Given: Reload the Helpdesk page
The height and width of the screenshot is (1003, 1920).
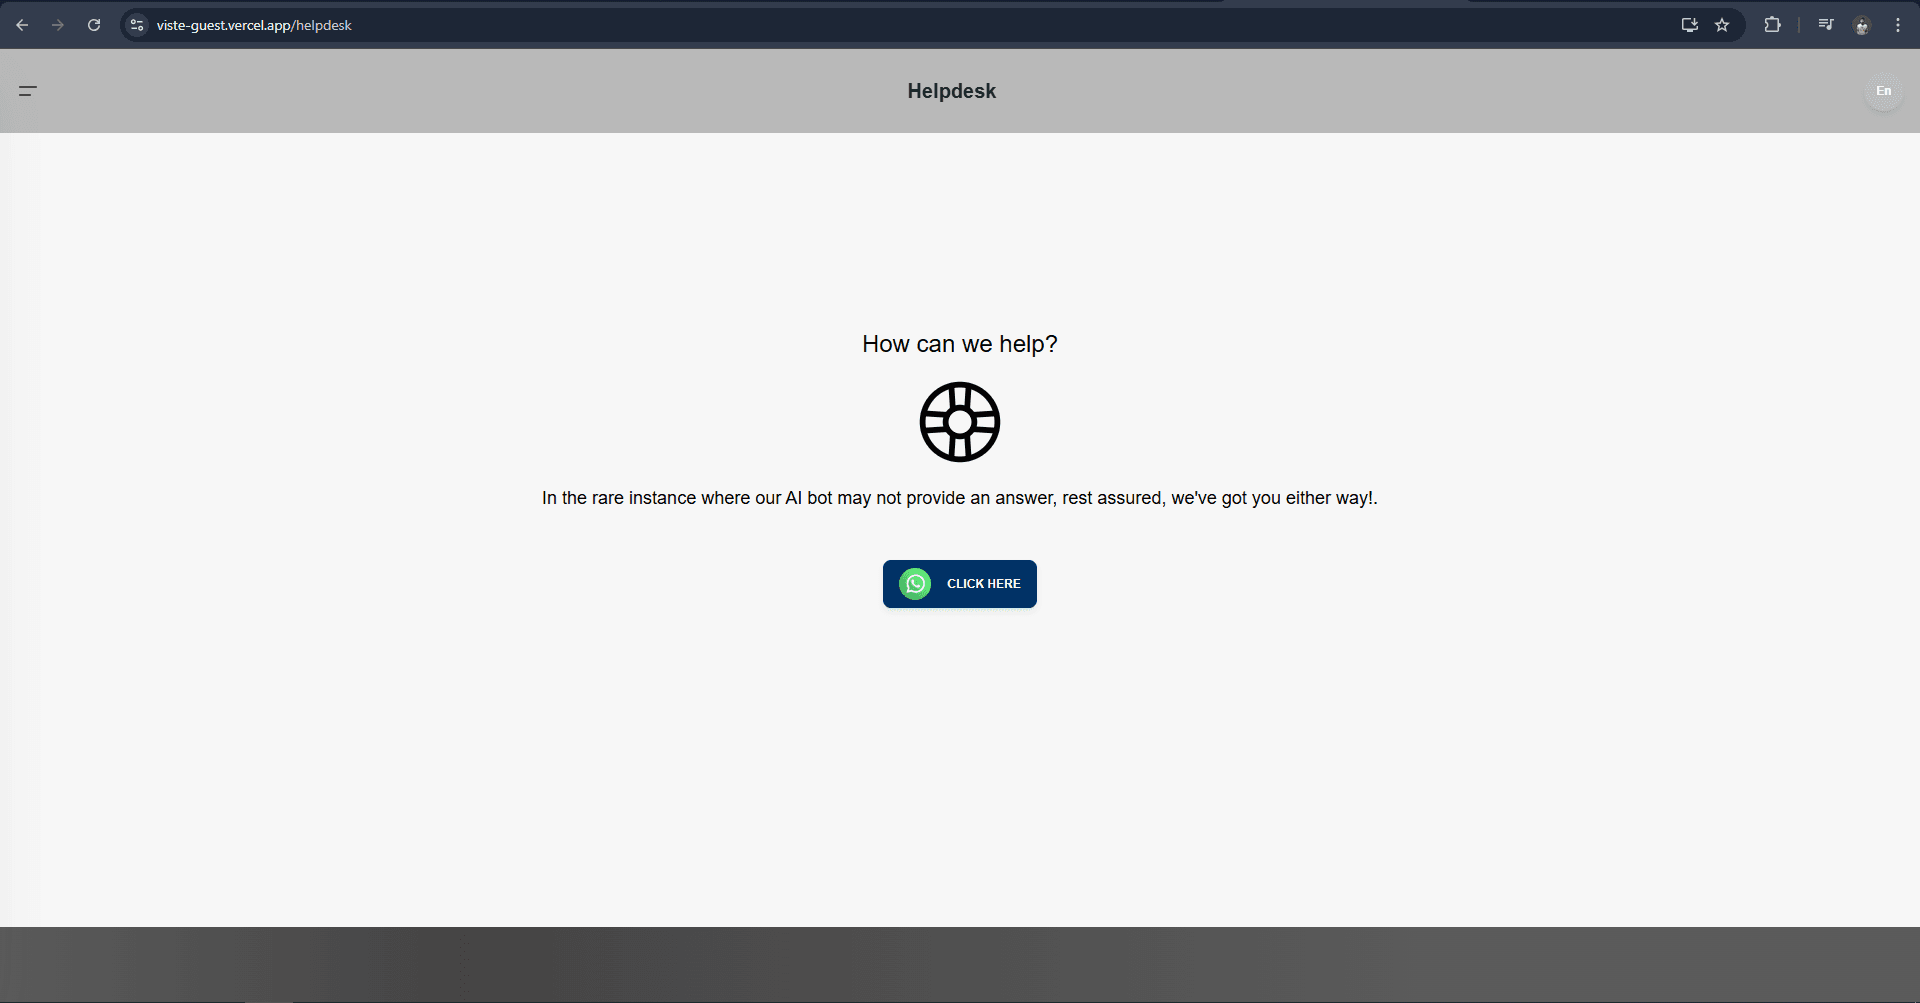Looking at the screenshot, I should click(94, 25).
